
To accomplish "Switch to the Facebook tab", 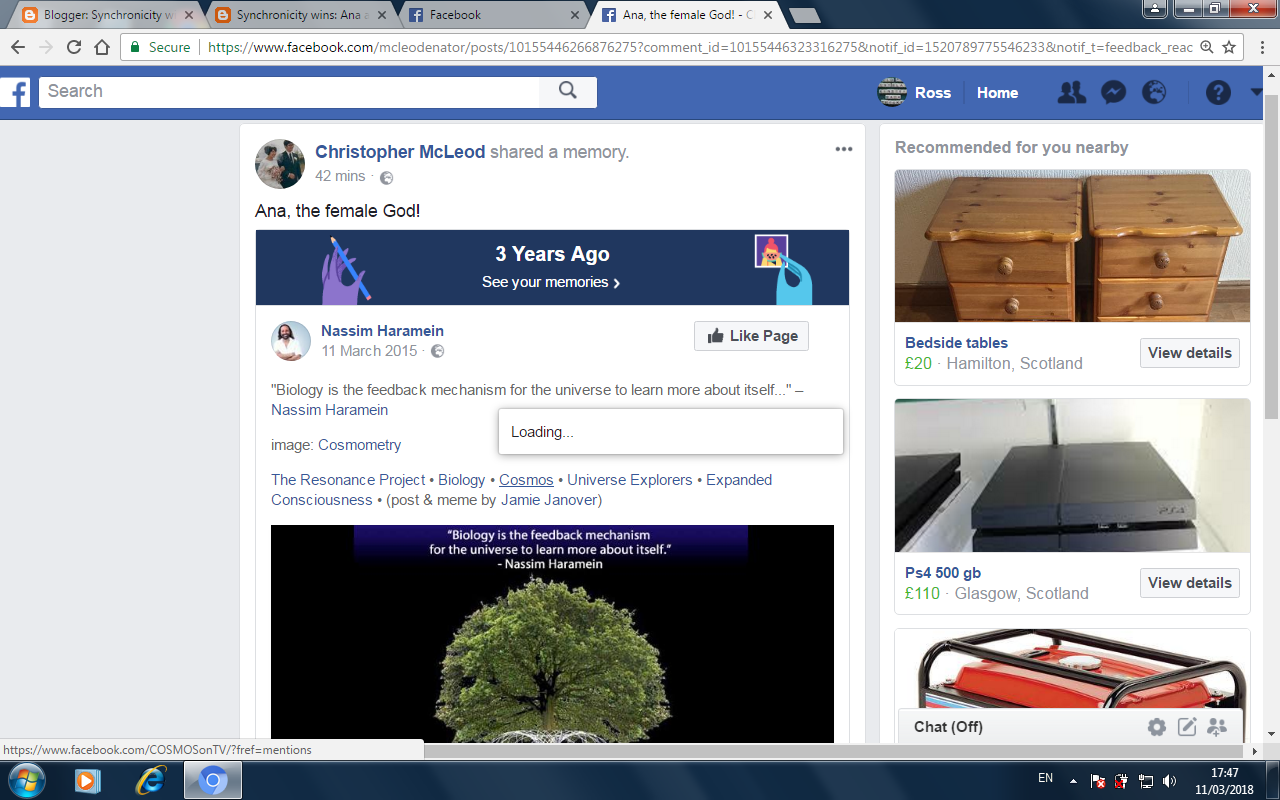I will coord(493,15).
